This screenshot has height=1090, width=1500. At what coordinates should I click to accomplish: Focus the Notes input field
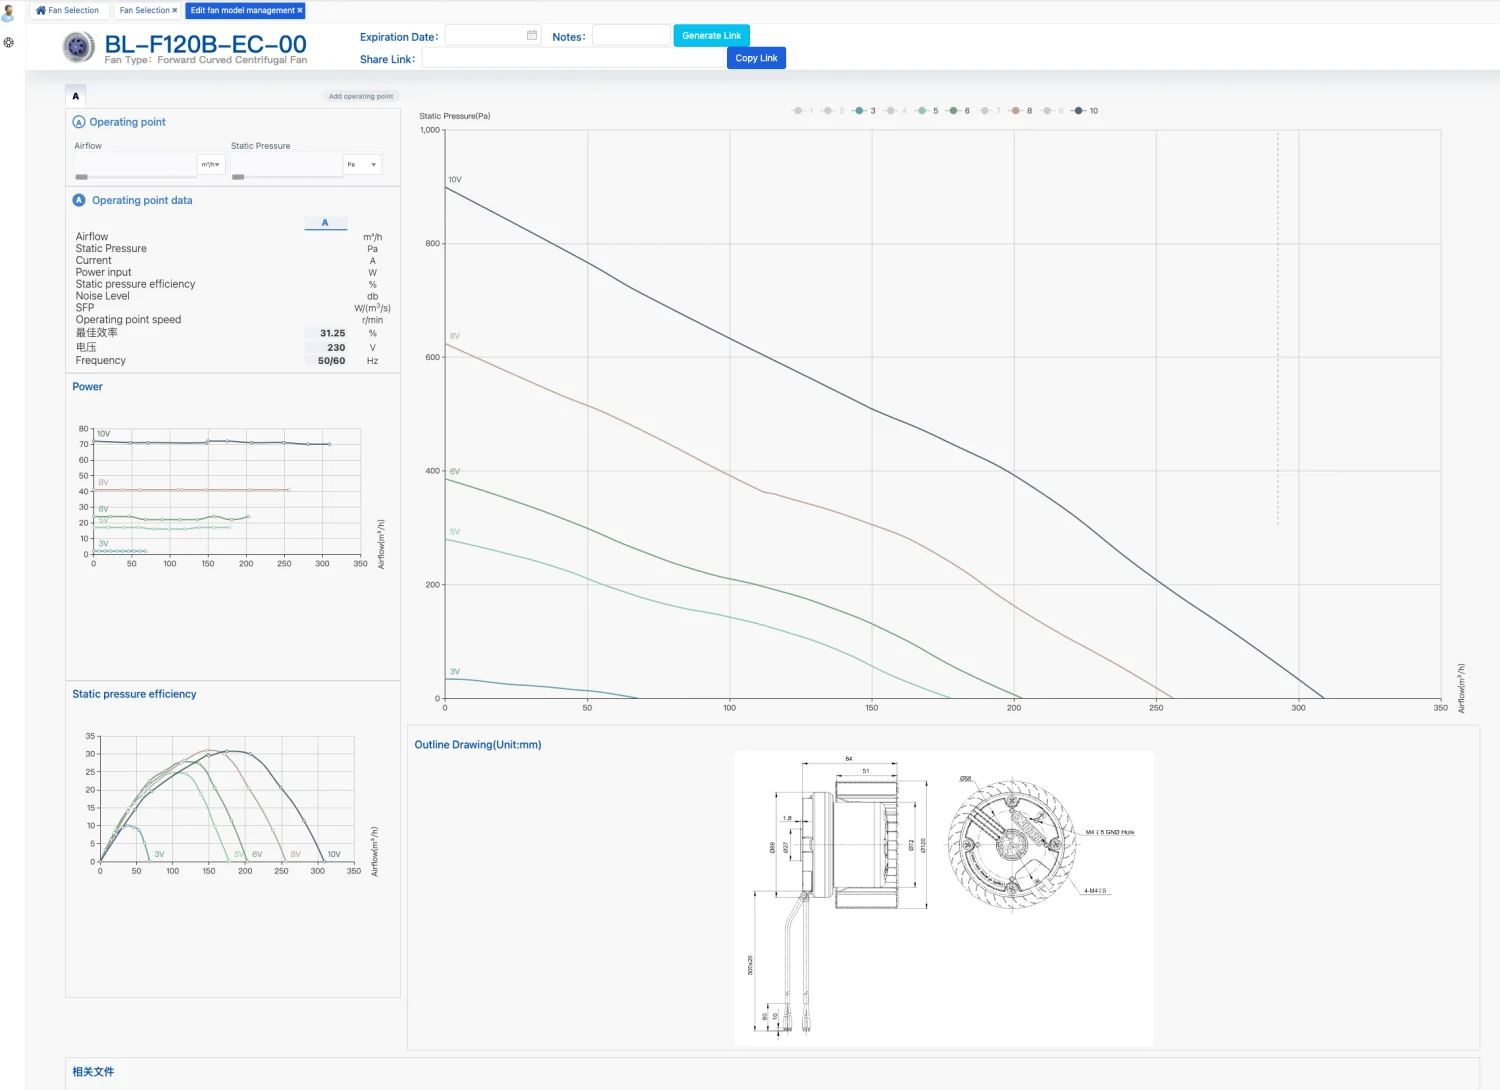click(631, 35)
